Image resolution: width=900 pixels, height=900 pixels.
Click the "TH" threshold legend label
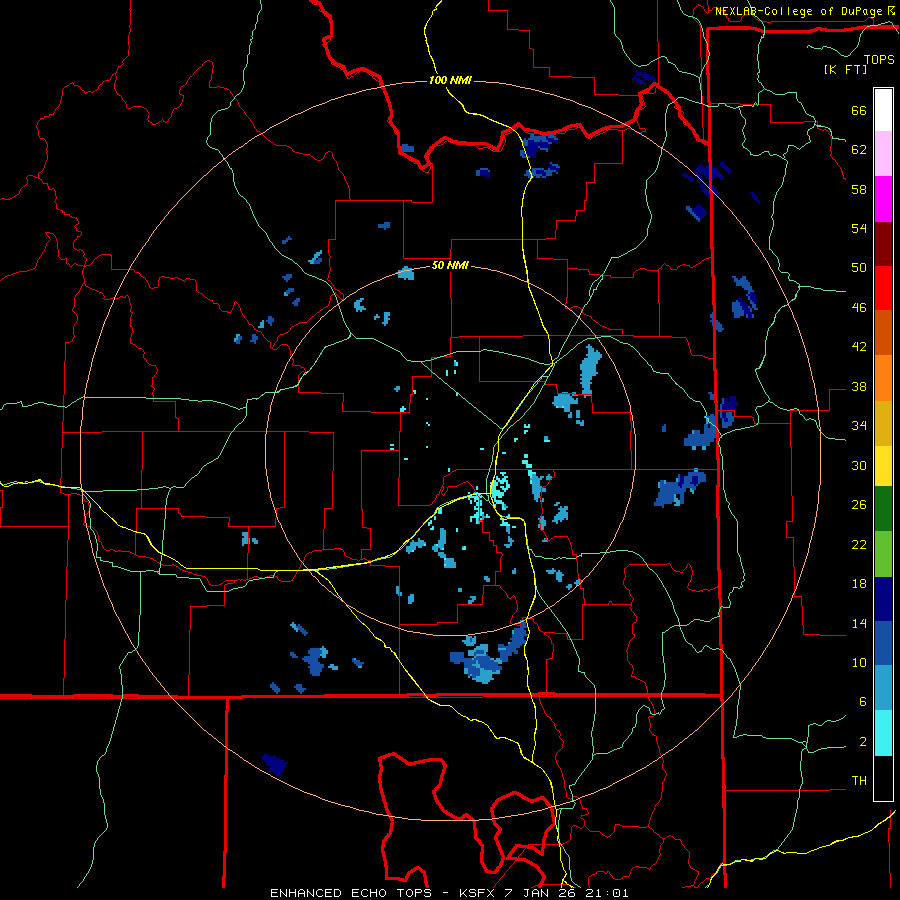pyautogui.click(x=859, y=781)
